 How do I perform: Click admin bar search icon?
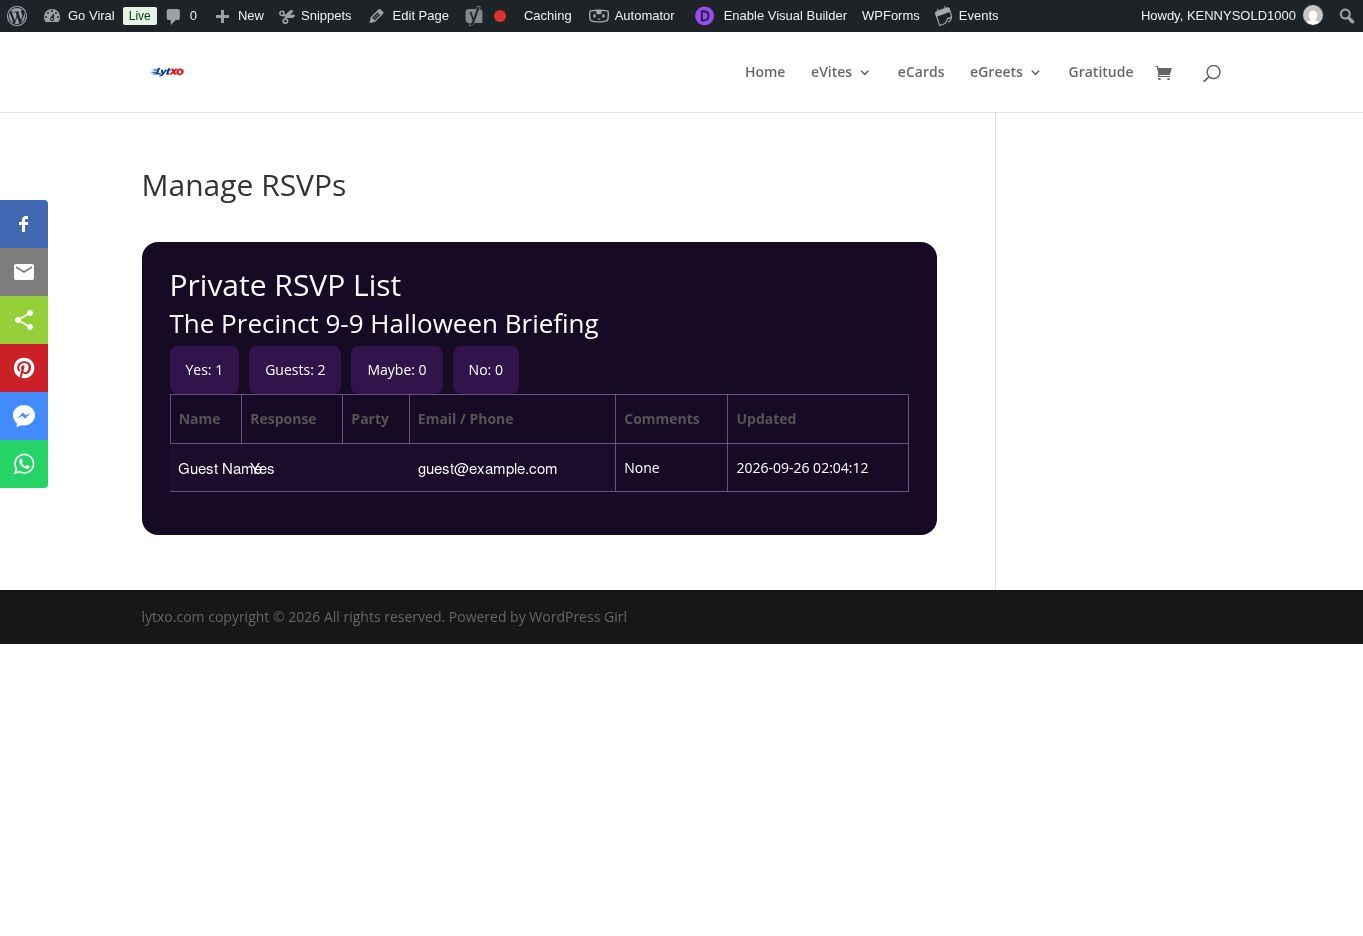tap(1346, 16)
